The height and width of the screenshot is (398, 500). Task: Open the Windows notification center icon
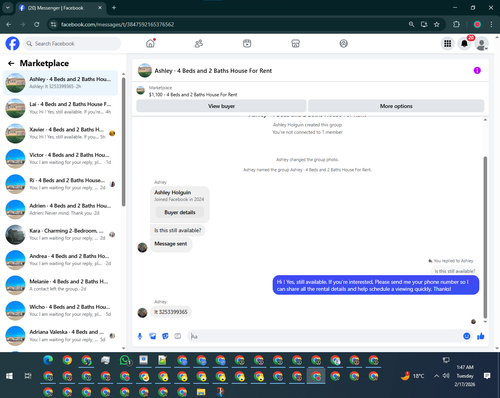(487, 376)
